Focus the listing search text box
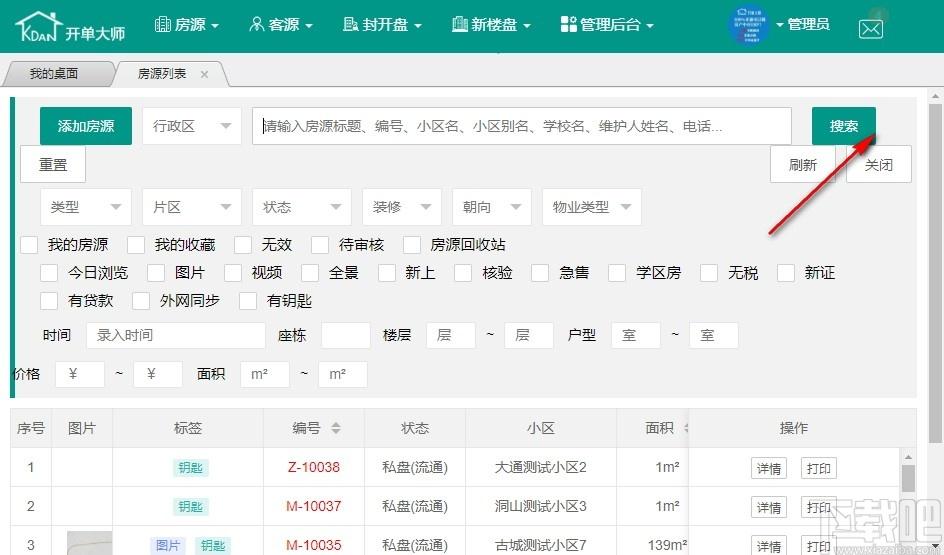Image resolution: width=944 pixels, height=555 pixels. click(521, 126)
